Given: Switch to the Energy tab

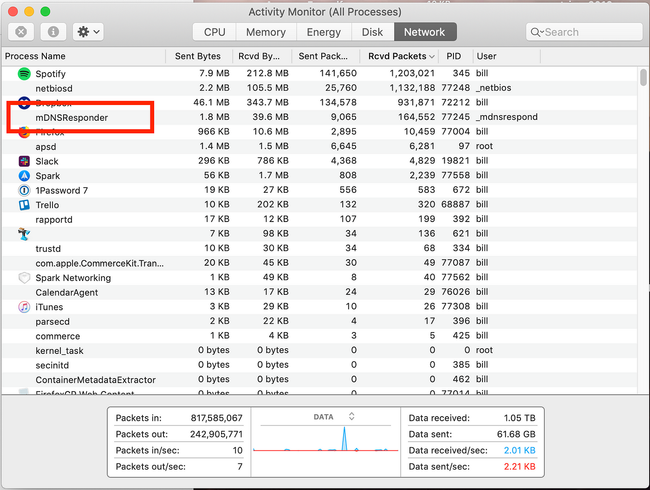Looking at the screenshot, I should (x=322, y=32).
